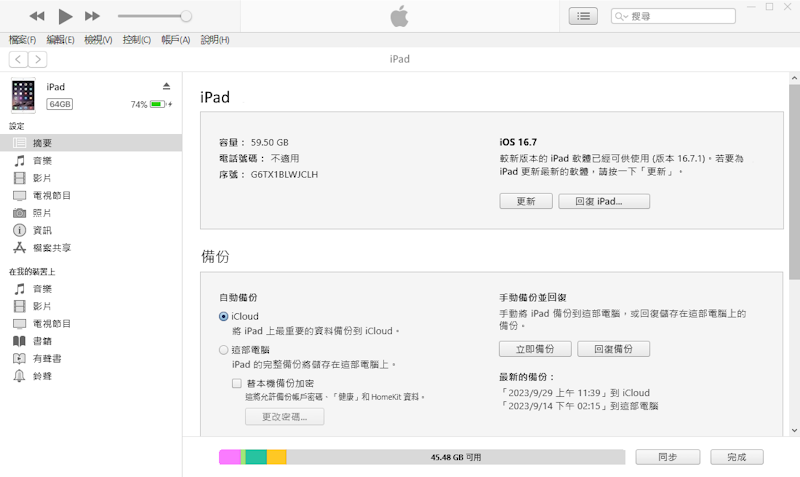Click the fast-forward (next track) button

click(92, 16)
